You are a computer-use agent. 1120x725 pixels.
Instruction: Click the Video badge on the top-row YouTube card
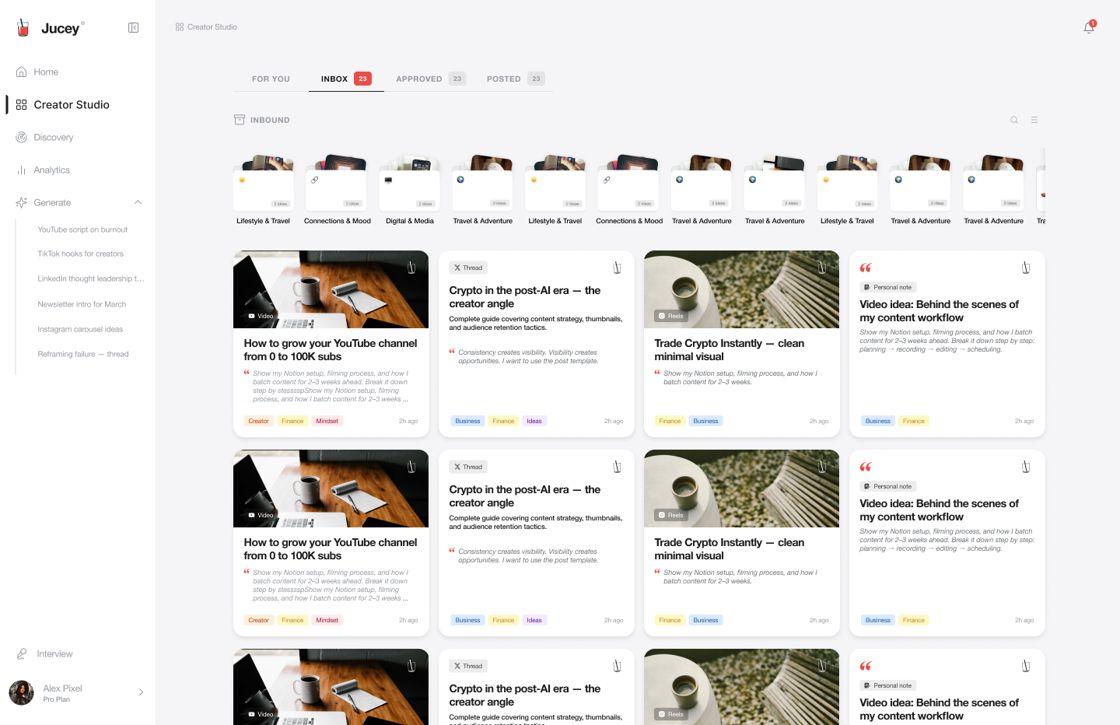click(x=261, y=316)
